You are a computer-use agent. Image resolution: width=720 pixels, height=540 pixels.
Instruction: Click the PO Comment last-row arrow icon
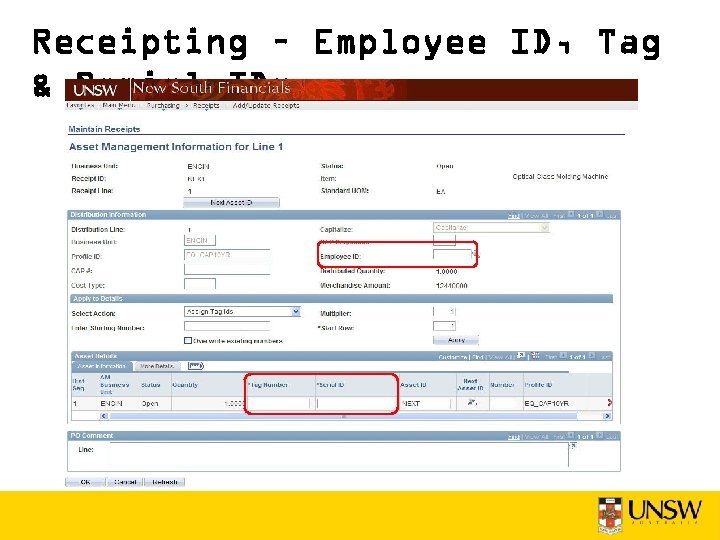pos(600,435)
